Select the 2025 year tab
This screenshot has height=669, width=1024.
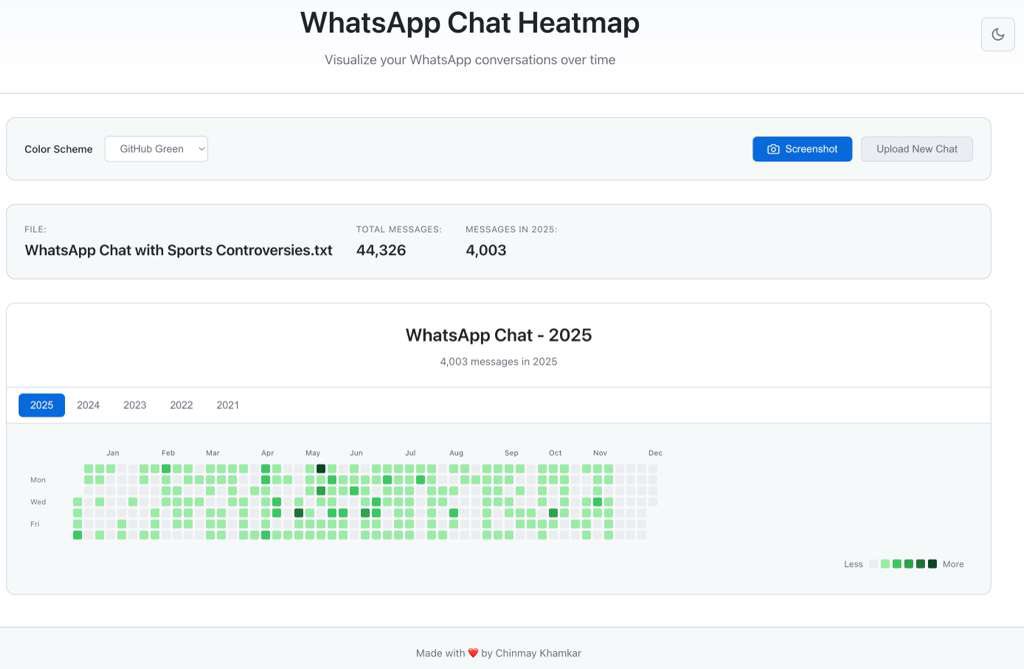(x=42, y=405)
